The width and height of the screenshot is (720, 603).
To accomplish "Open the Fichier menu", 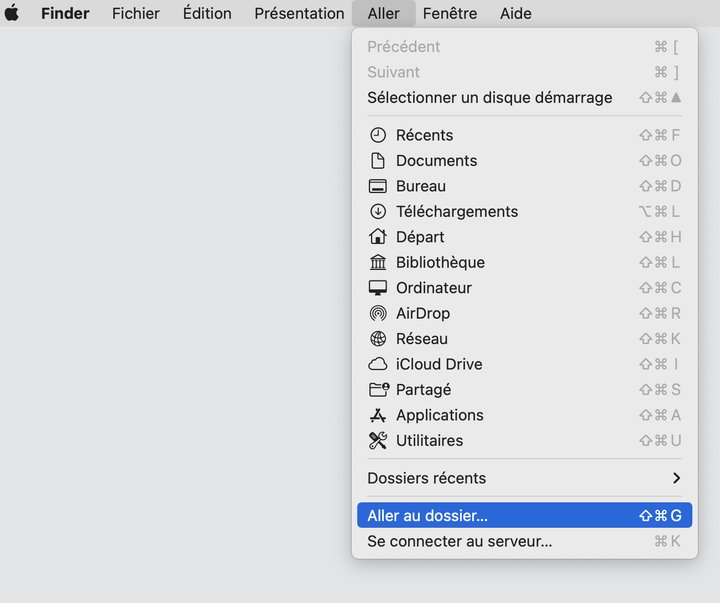I will [136, 13].
